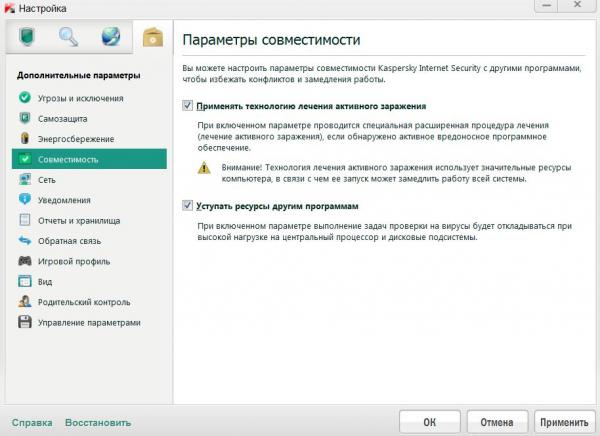This screenshot has height=436, width=600.
Task: Open the Additional settings box tab icon
Action: [153, 38]
